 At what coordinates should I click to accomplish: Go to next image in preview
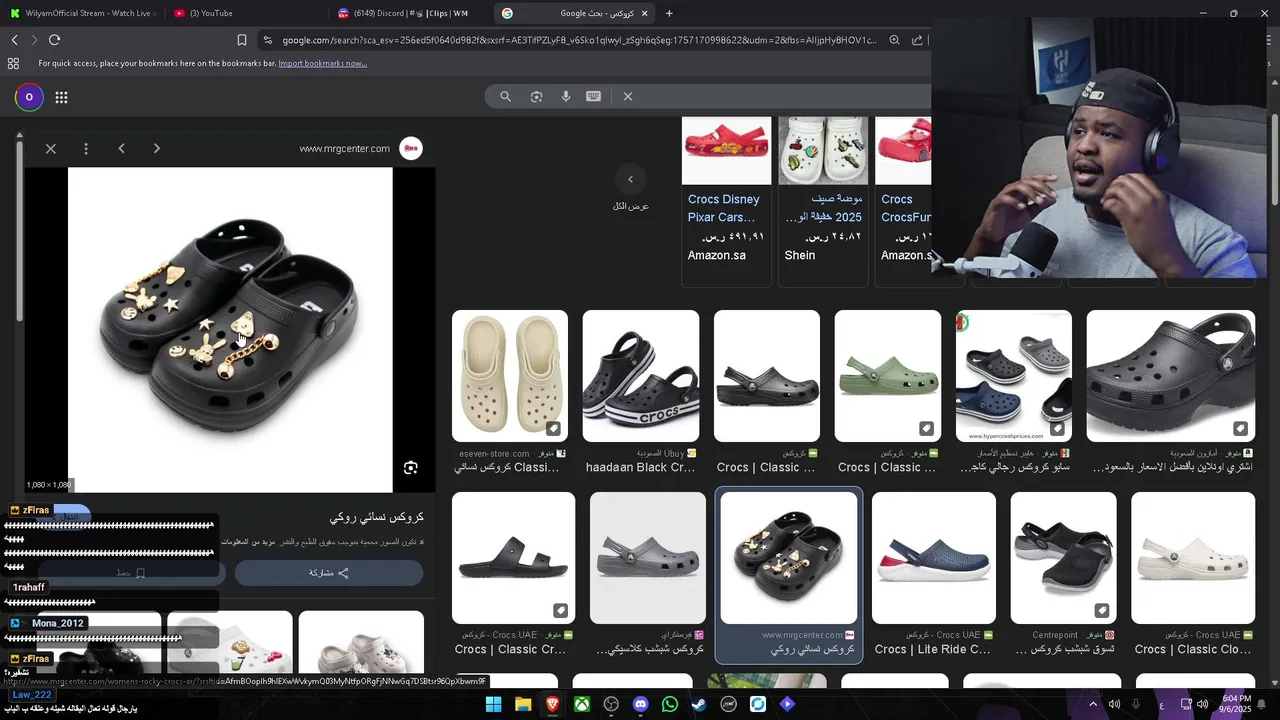coord(157,149)
